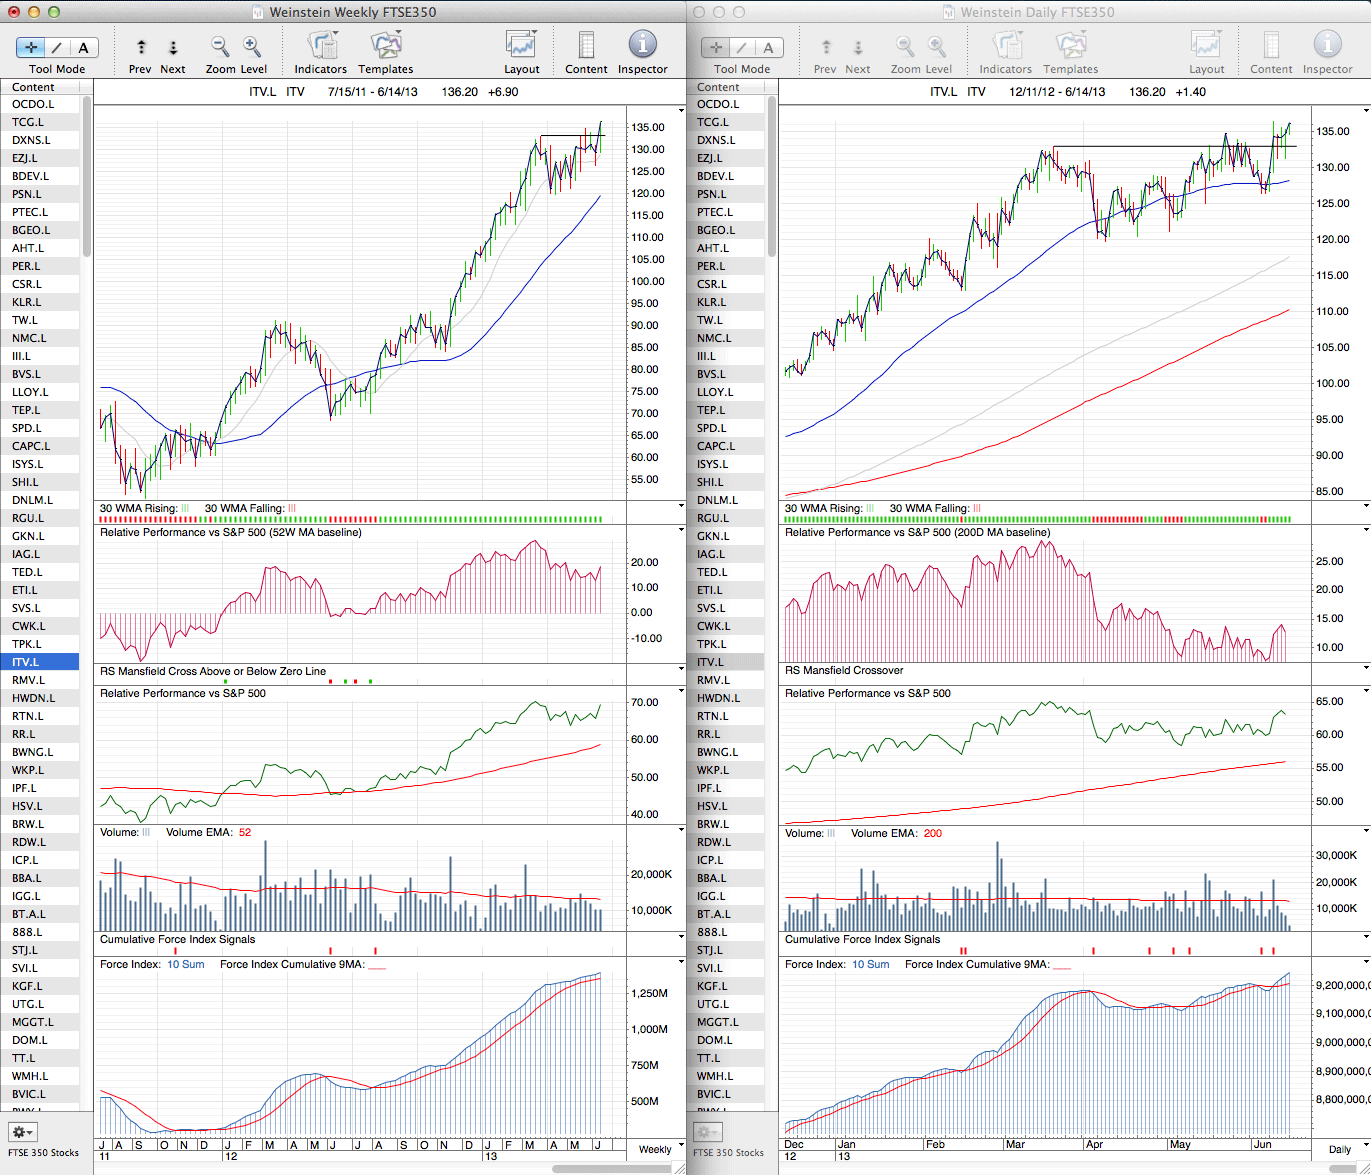Click the weekly symbol list vertical scrollbar
Viewport: 1371px width, 1175px height.
pyautogui.click(x=87, y=180)
